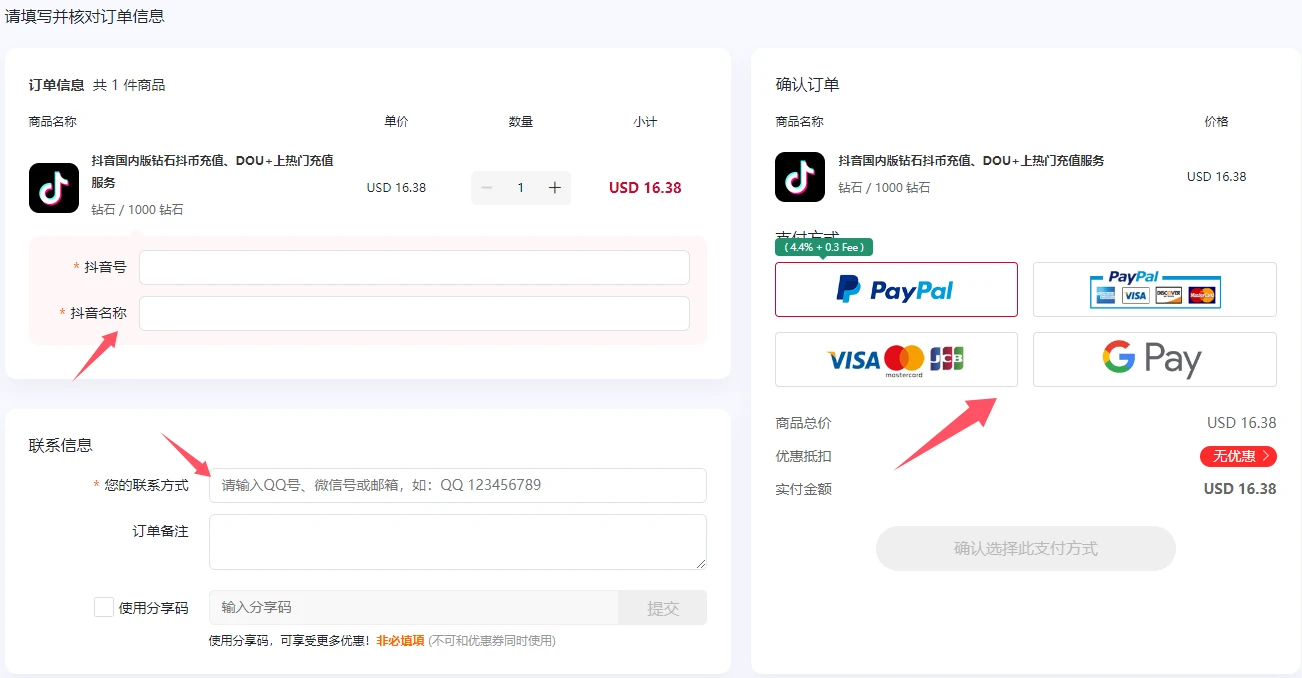Select Google Pay as the payment method
1302x678 pixels.
[x=1154, y=359]
